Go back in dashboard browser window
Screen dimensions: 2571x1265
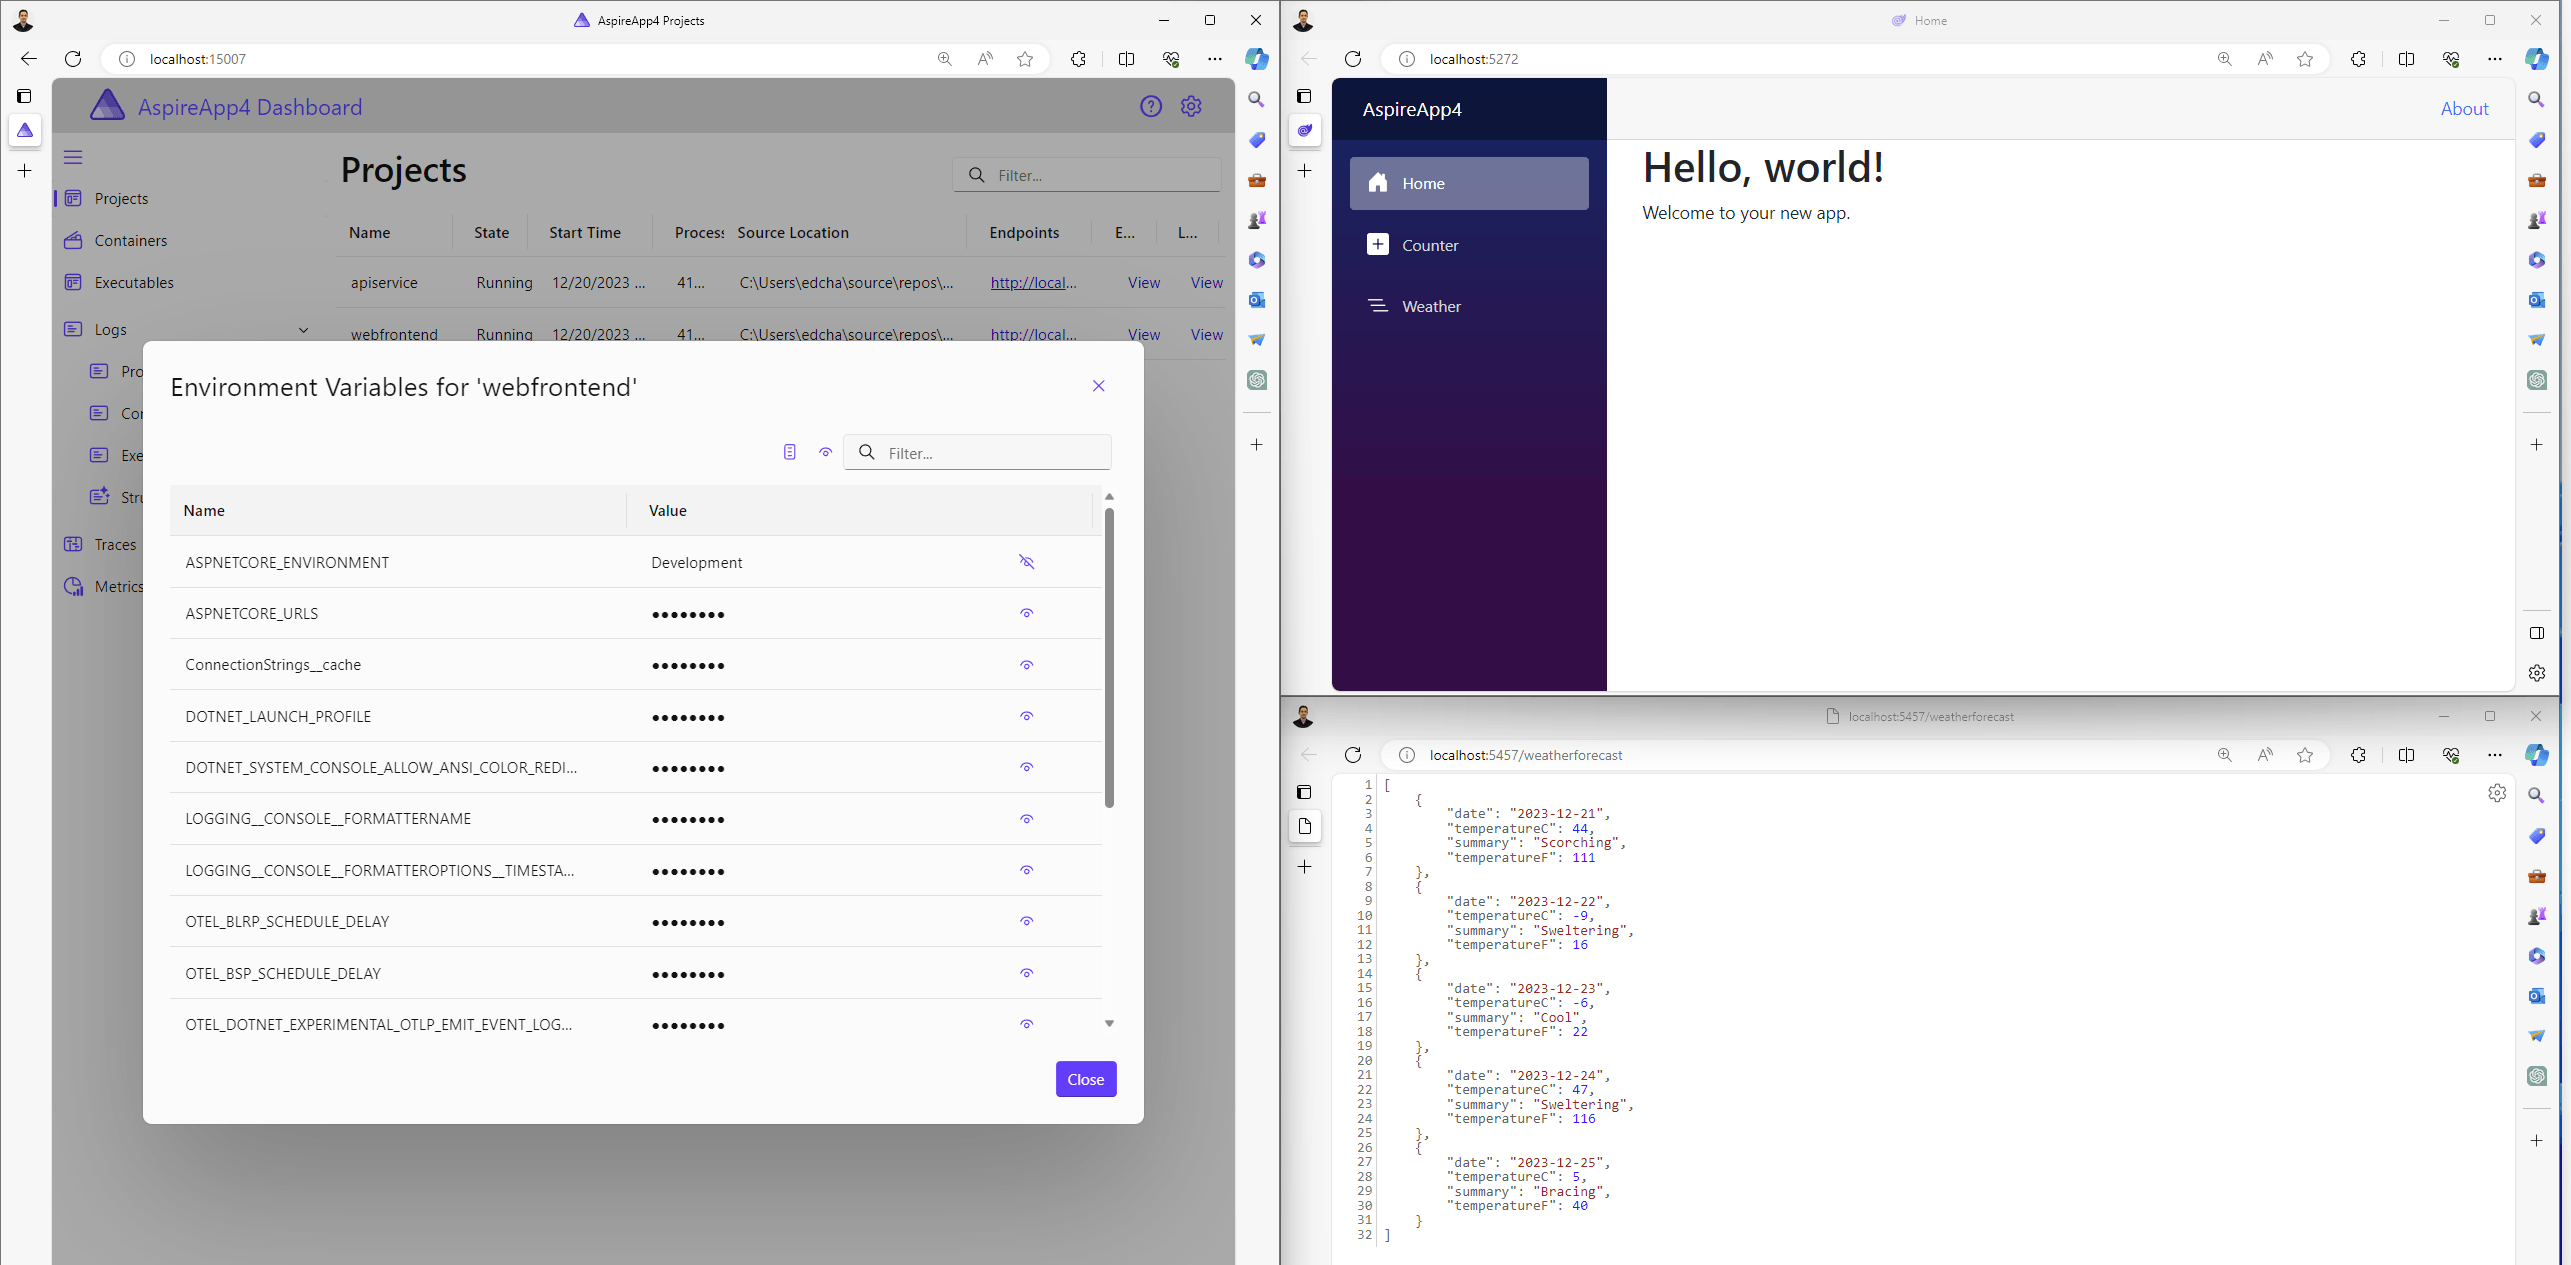pos(29,59)
